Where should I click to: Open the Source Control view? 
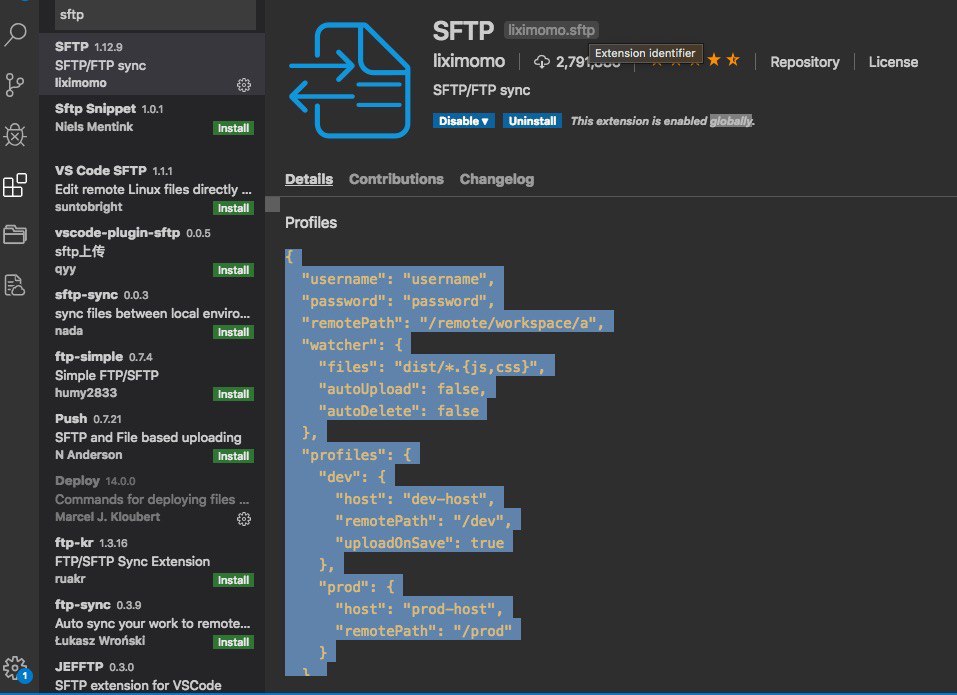[15, 85]
